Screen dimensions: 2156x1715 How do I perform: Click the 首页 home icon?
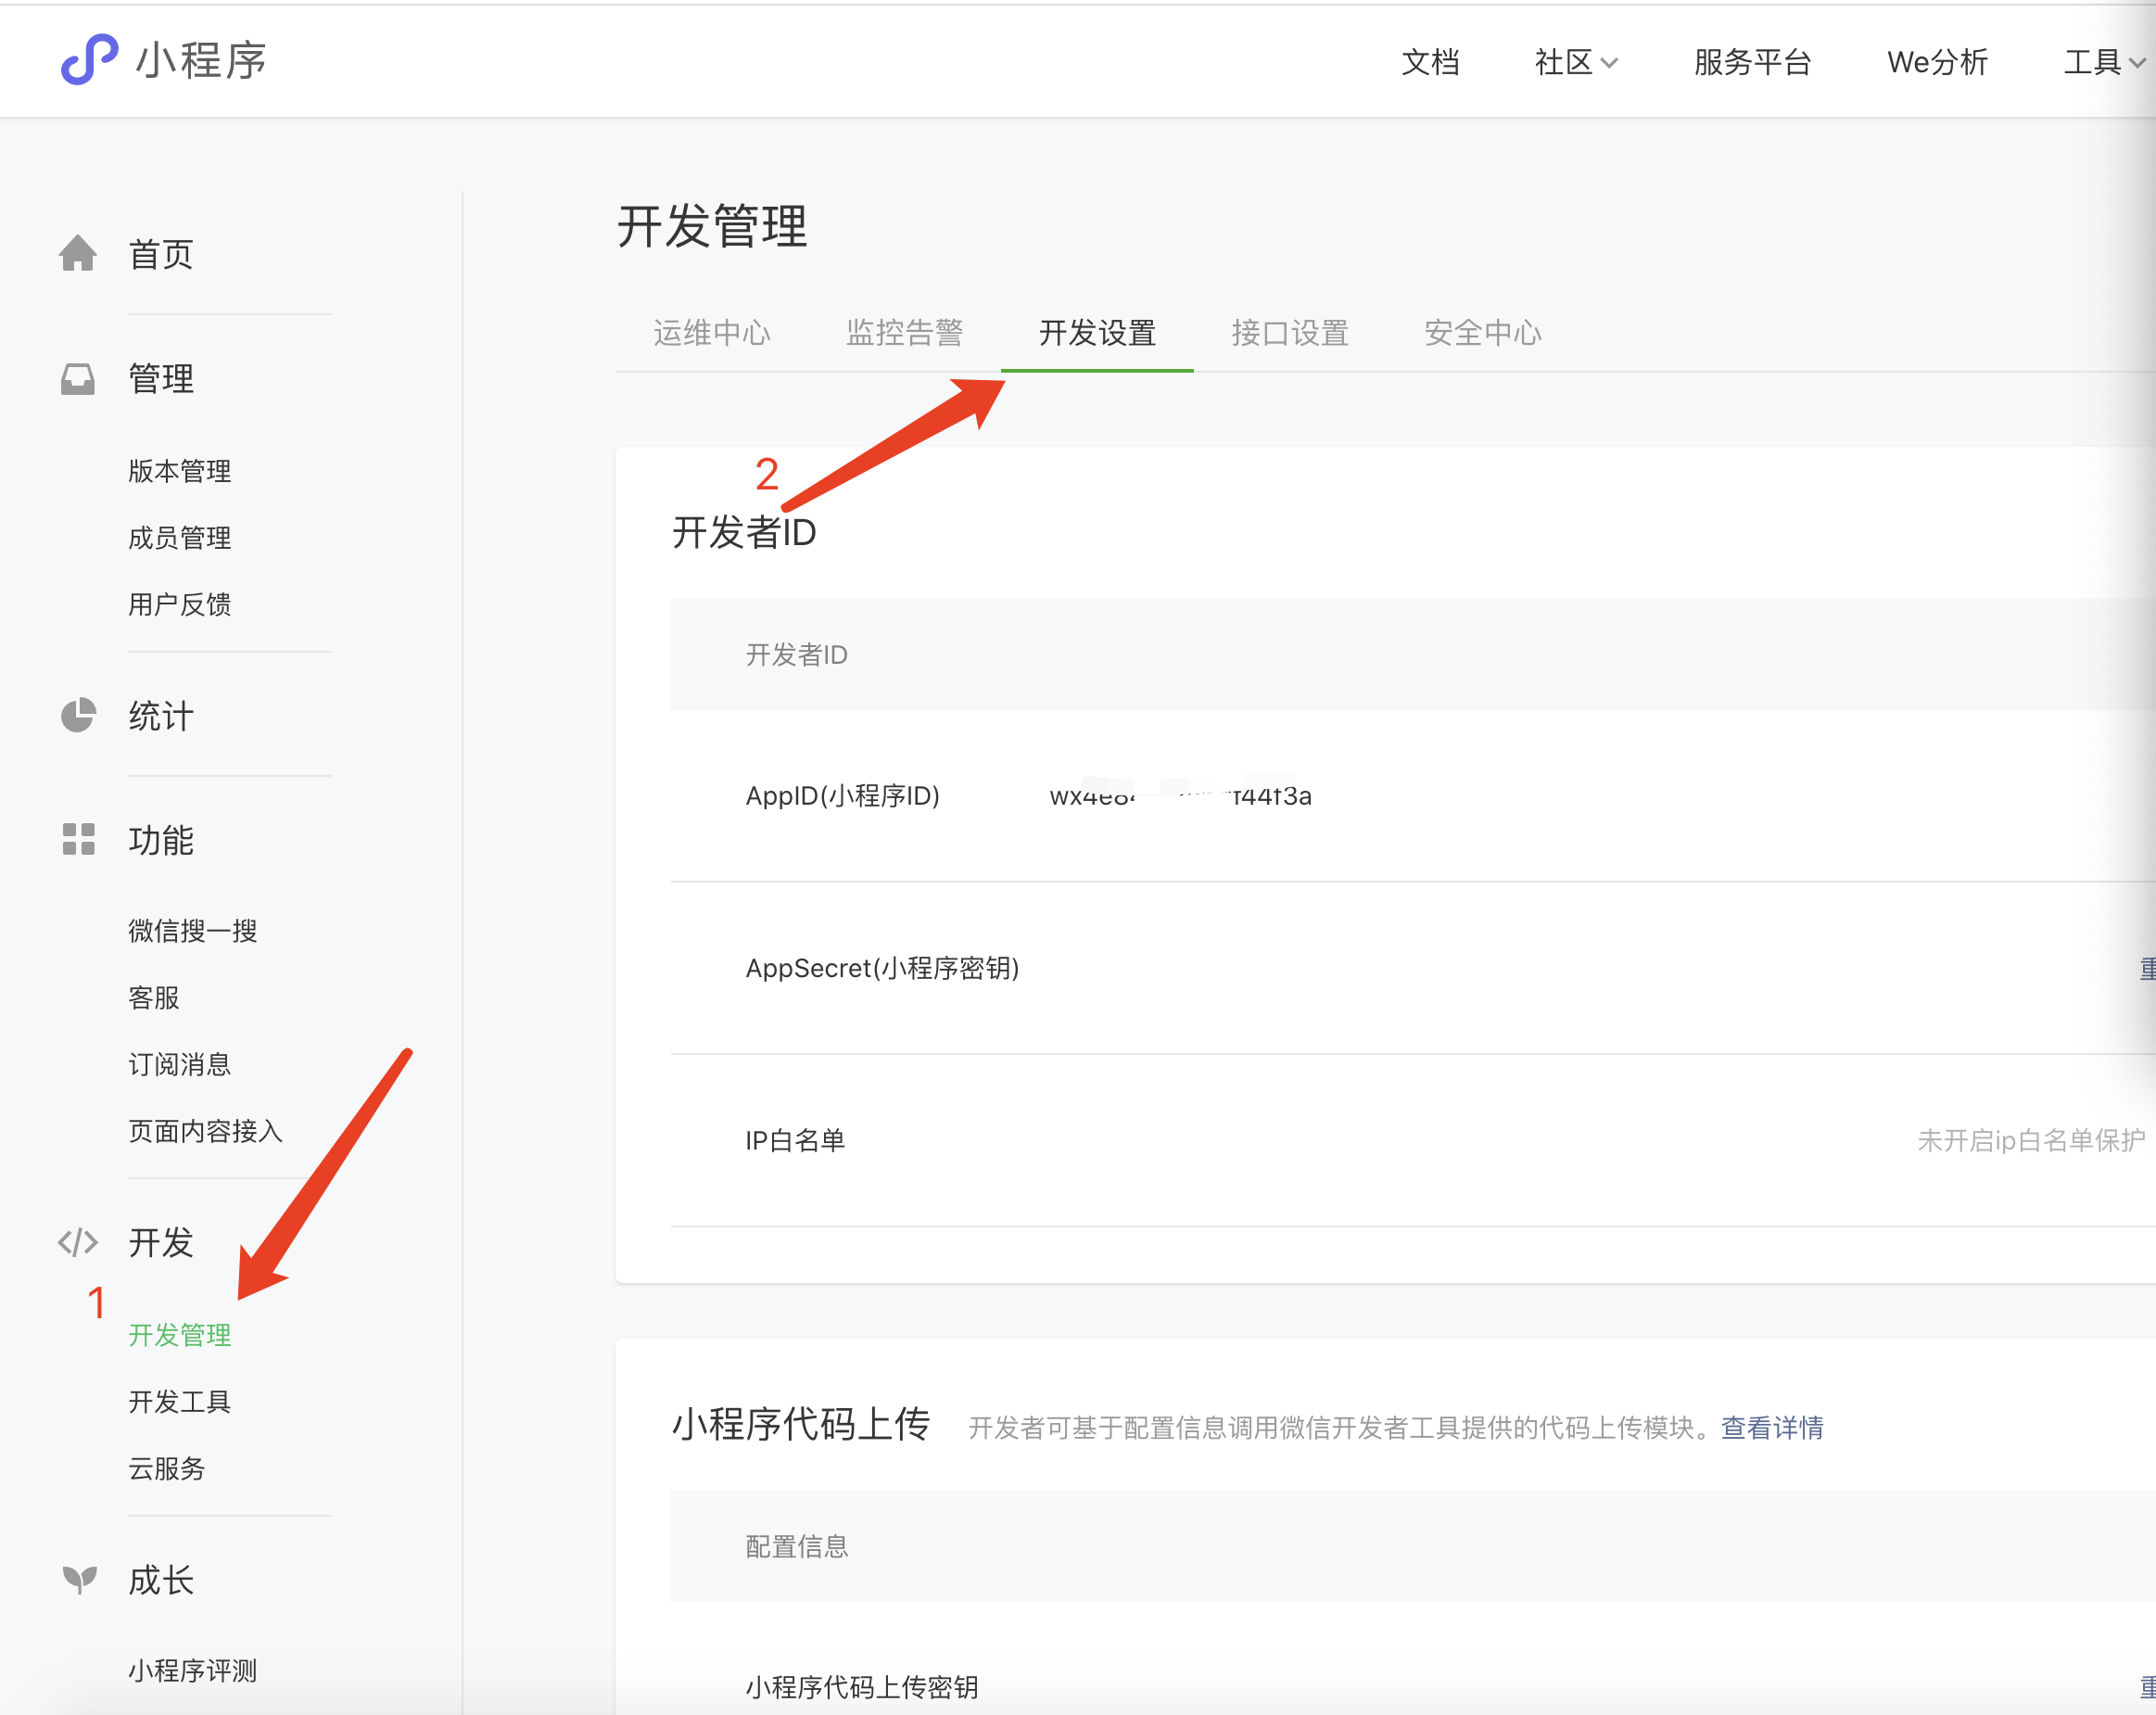click(x=78, y=254)
